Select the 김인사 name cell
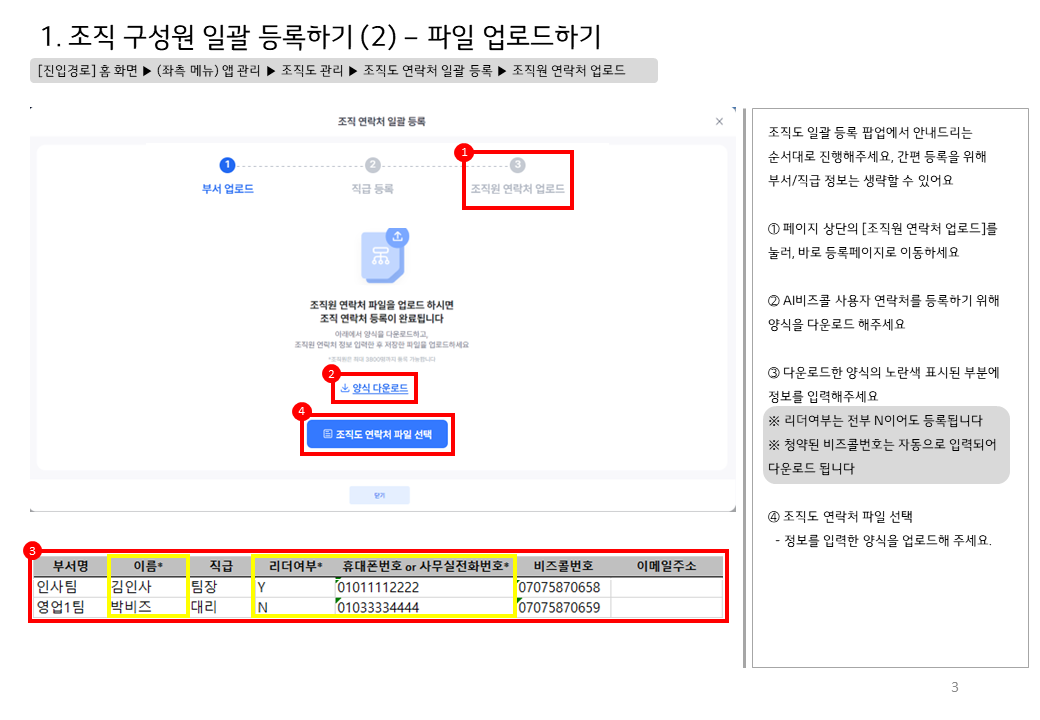 pos(147,587)
